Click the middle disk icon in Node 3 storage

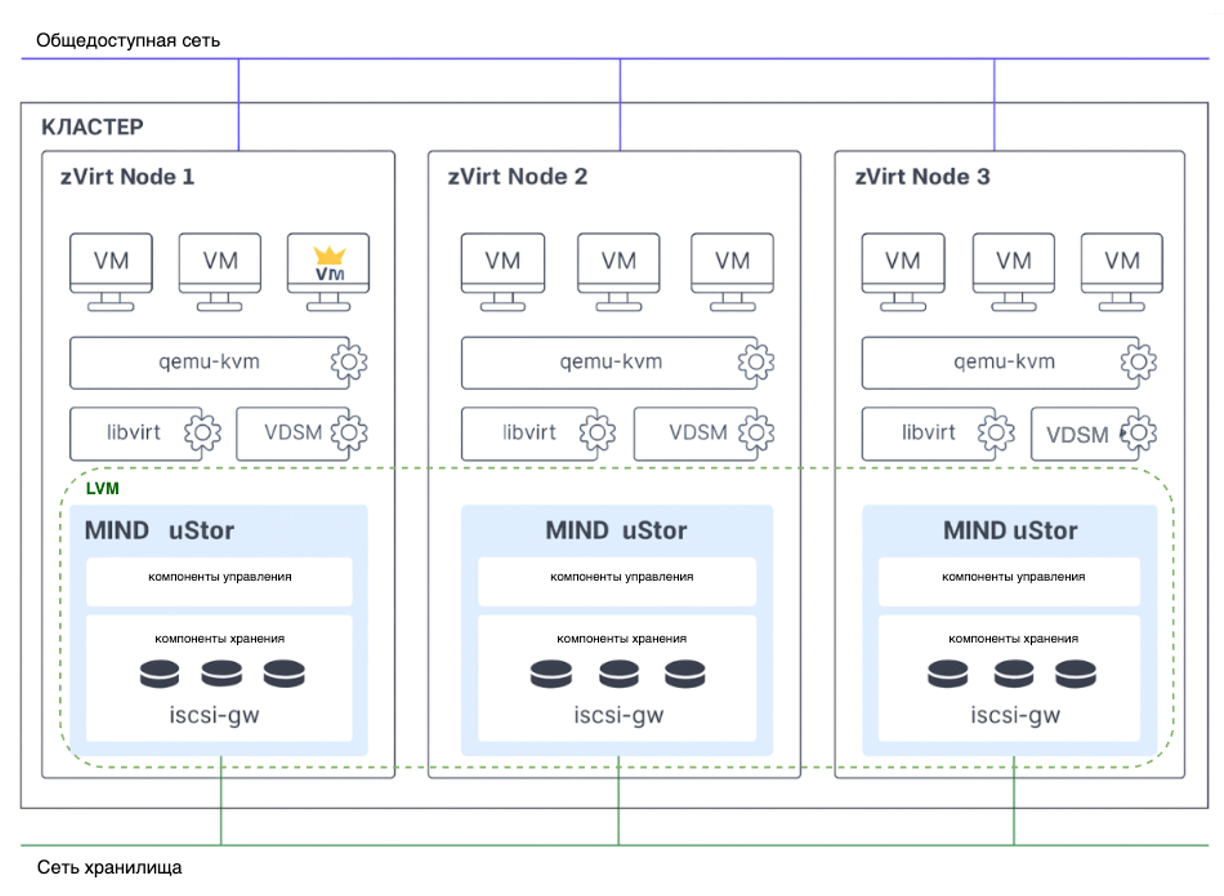1014,674
